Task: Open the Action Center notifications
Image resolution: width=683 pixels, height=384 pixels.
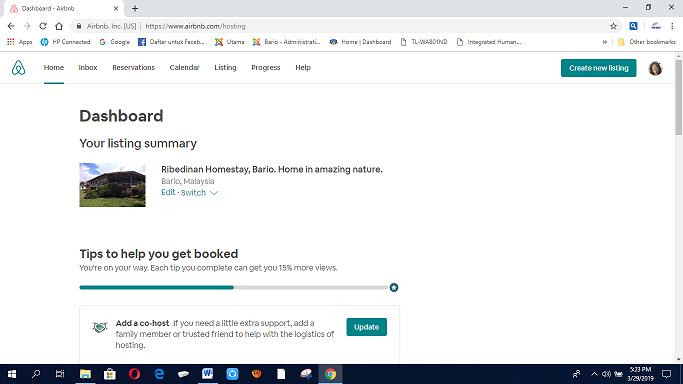Action: click(x=666, y=374)
